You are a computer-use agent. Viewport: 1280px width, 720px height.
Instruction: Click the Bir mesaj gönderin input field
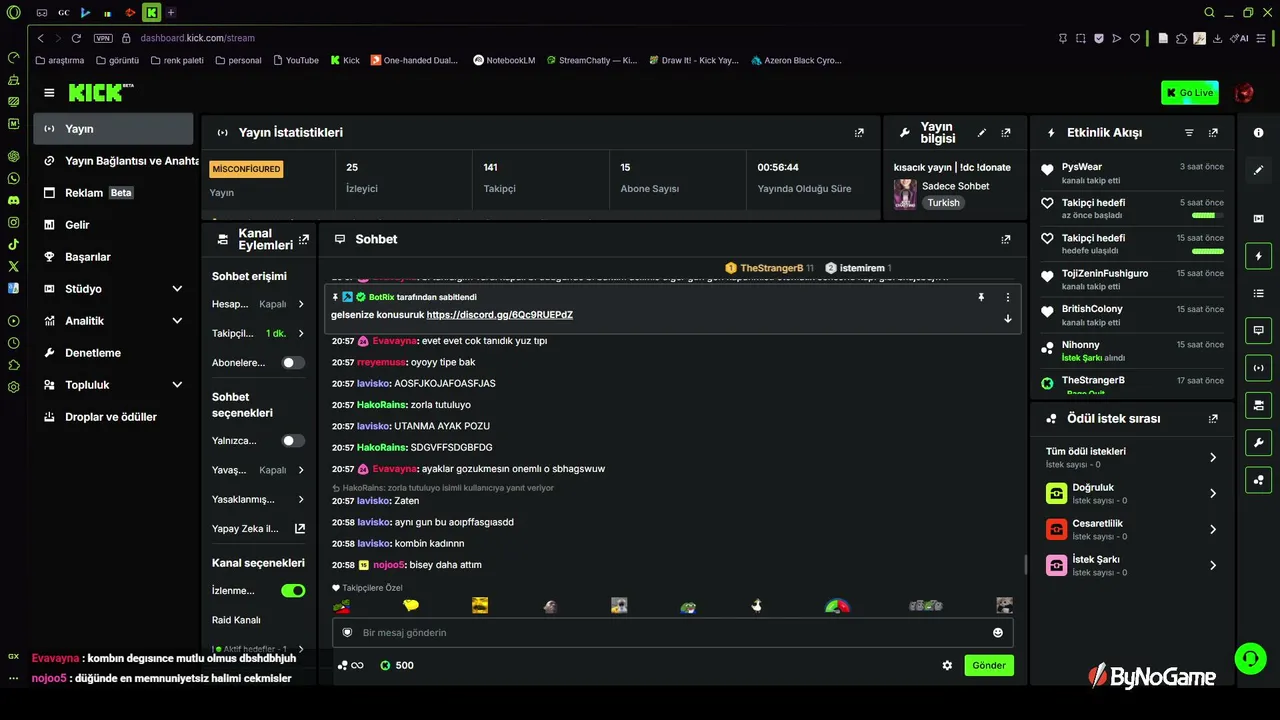point(673,632)
